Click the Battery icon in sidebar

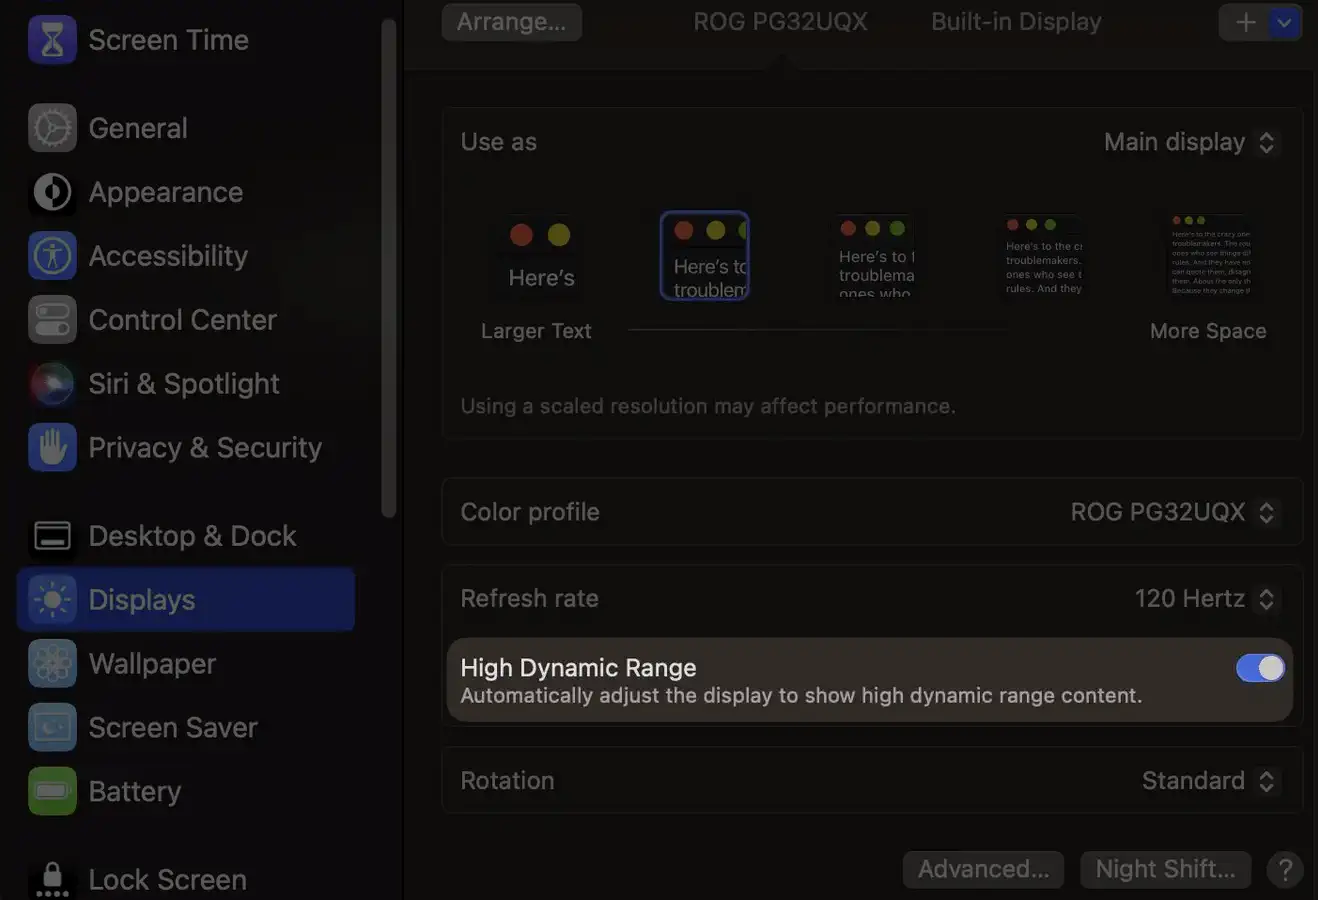[52, 792]
